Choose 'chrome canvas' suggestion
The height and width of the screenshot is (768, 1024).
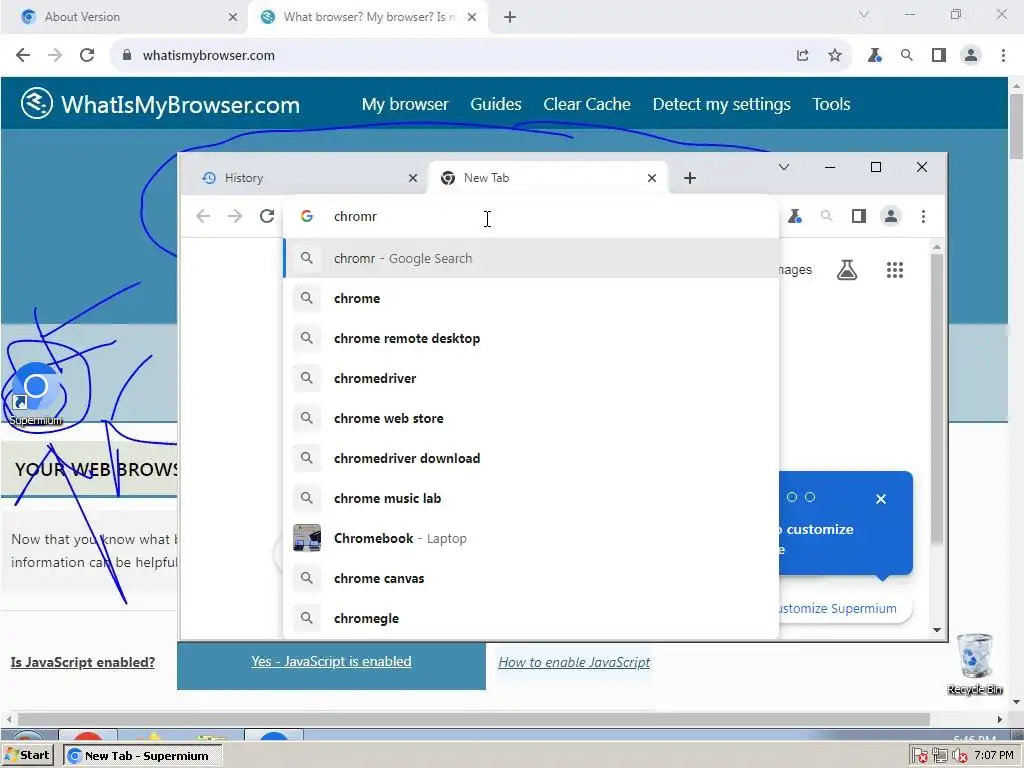pyautogui.click(x=532, y=578)
